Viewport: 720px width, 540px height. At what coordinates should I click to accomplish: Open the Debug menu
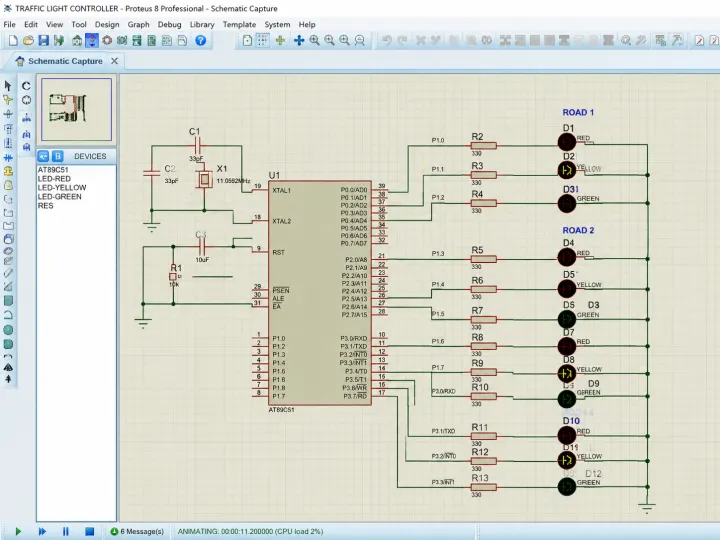click(x=169, y=24)
